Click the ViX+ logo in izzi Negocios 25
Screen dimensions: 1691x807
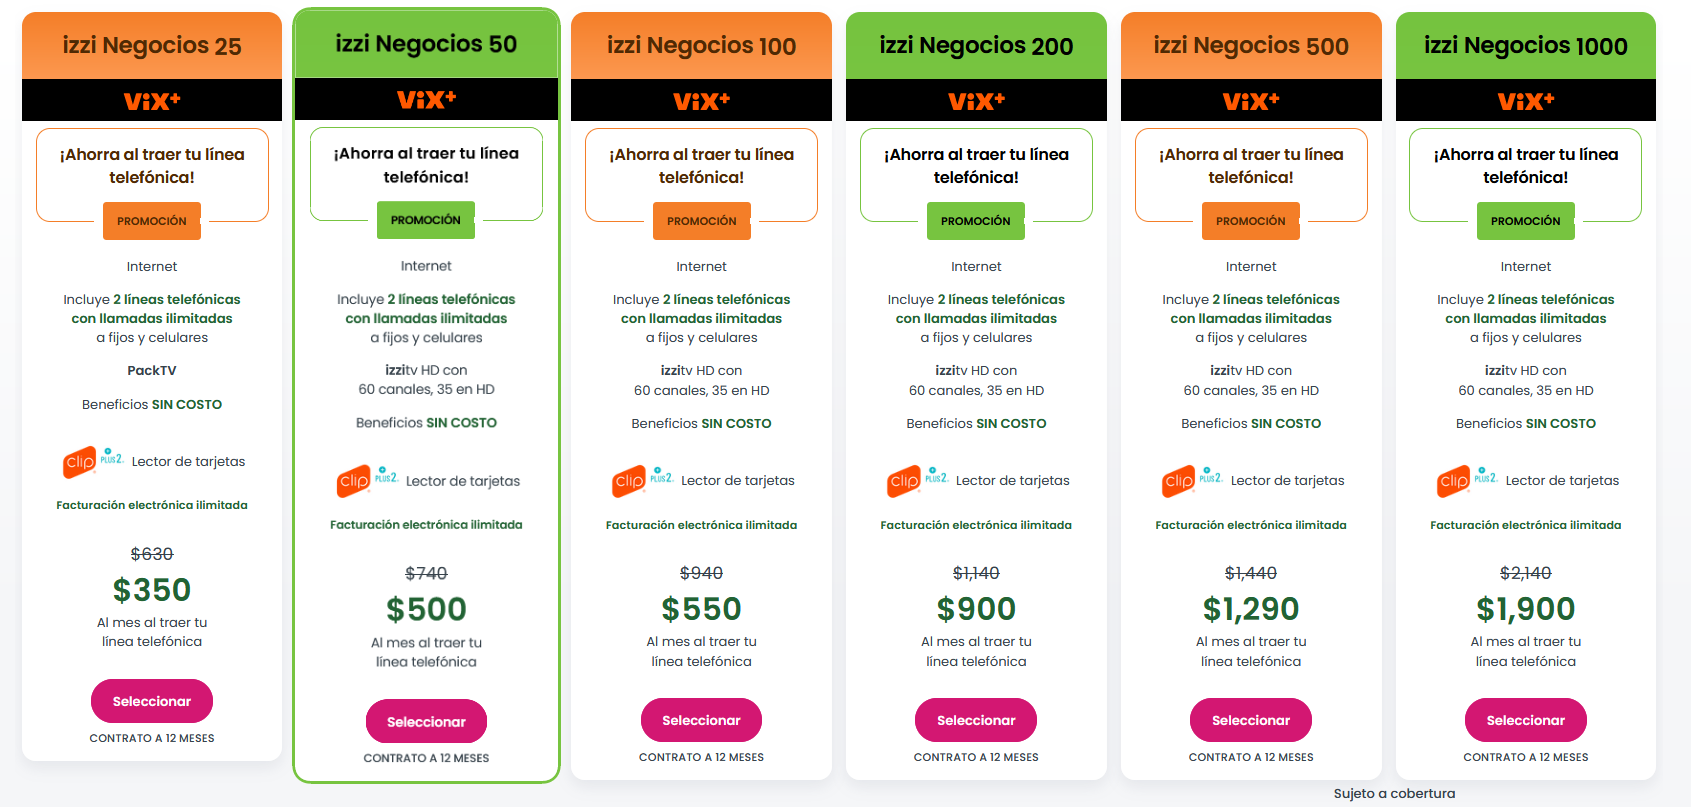click(x=152, y=101)
